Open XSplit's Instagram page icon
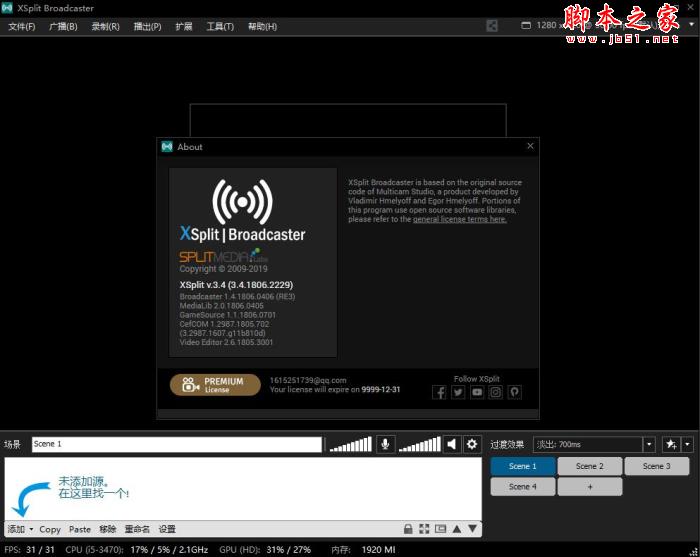The image size is (700, 557). pyautogui.click(x=496, y=392)
